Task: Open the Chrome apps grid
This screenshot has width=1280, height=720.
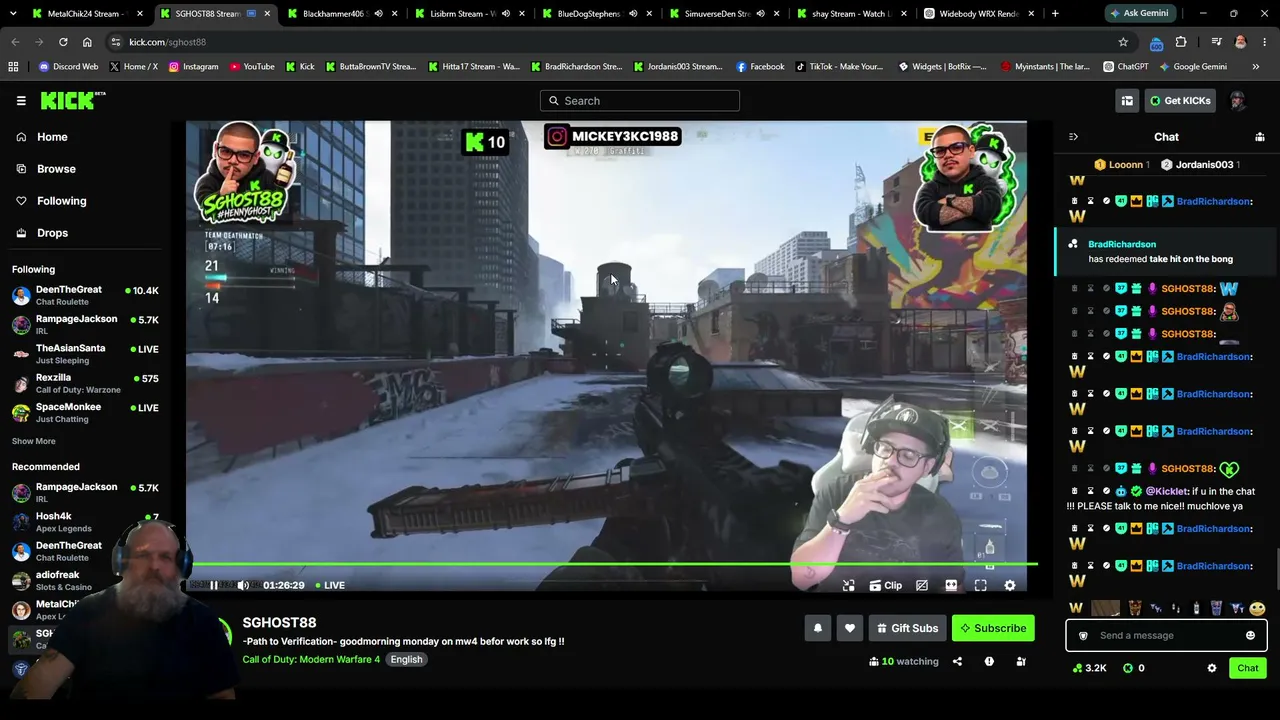Action: (13, 67)
